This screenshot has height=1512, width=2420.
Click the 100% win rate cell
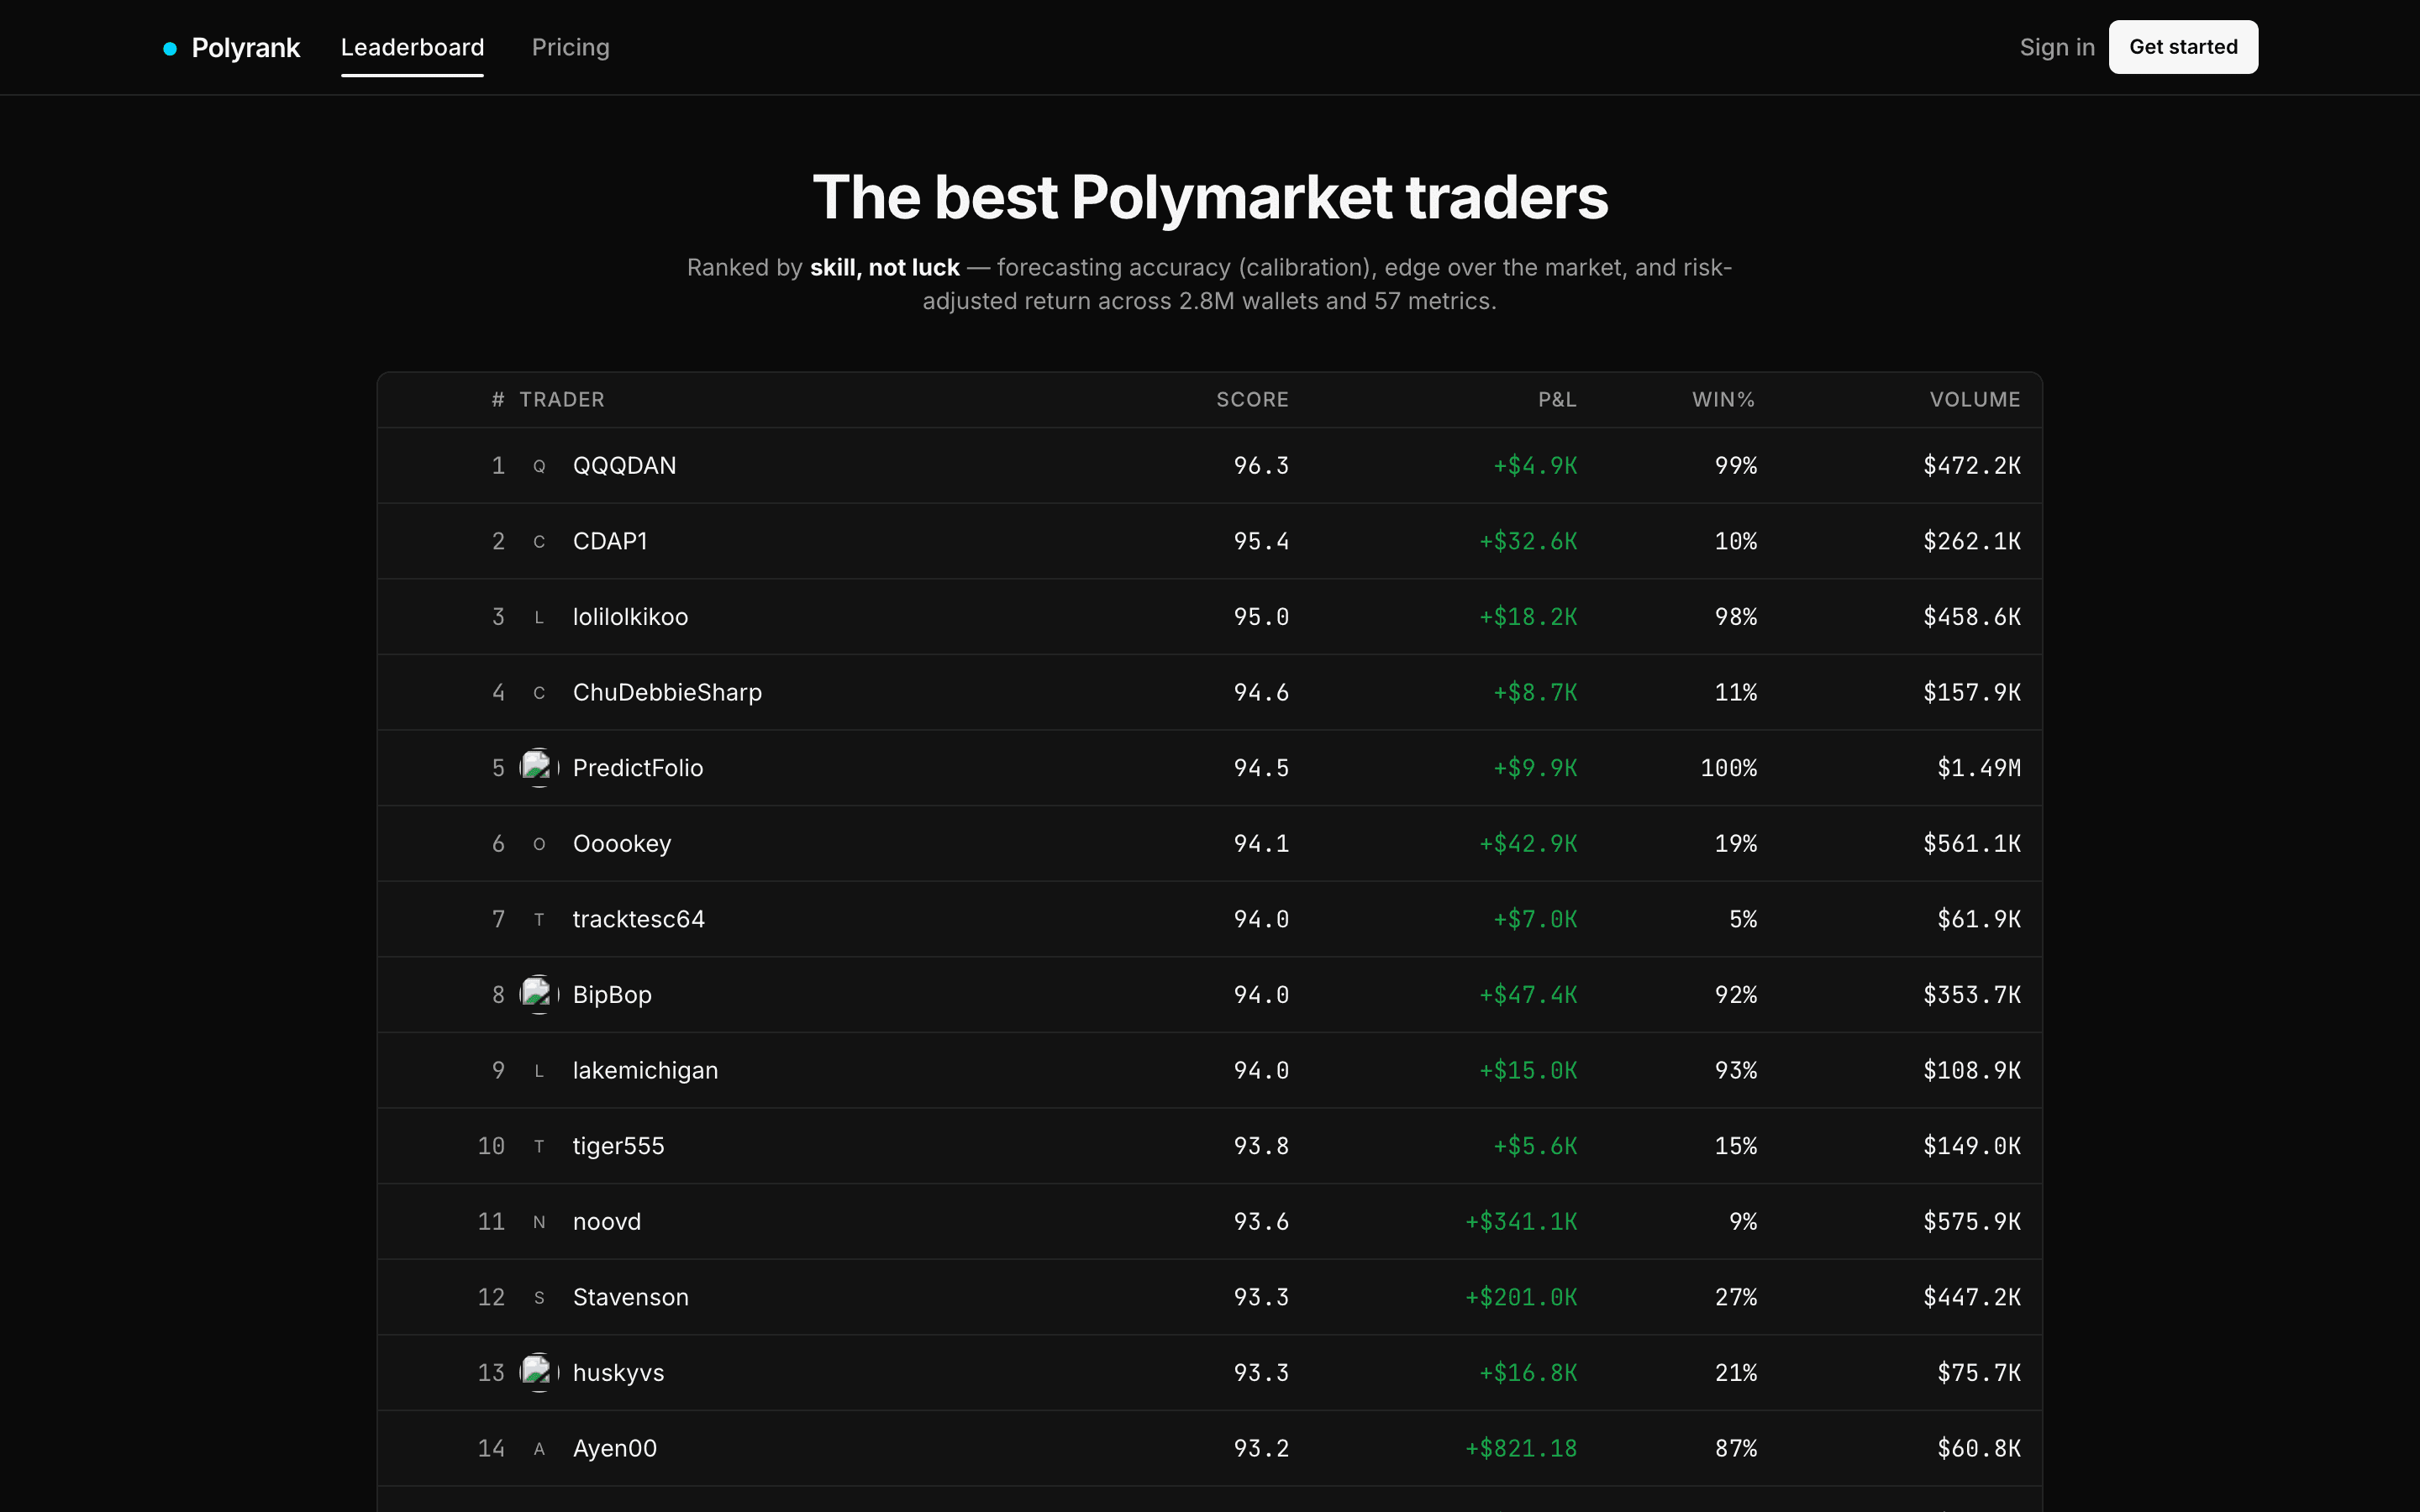(x=1729, y=768)
